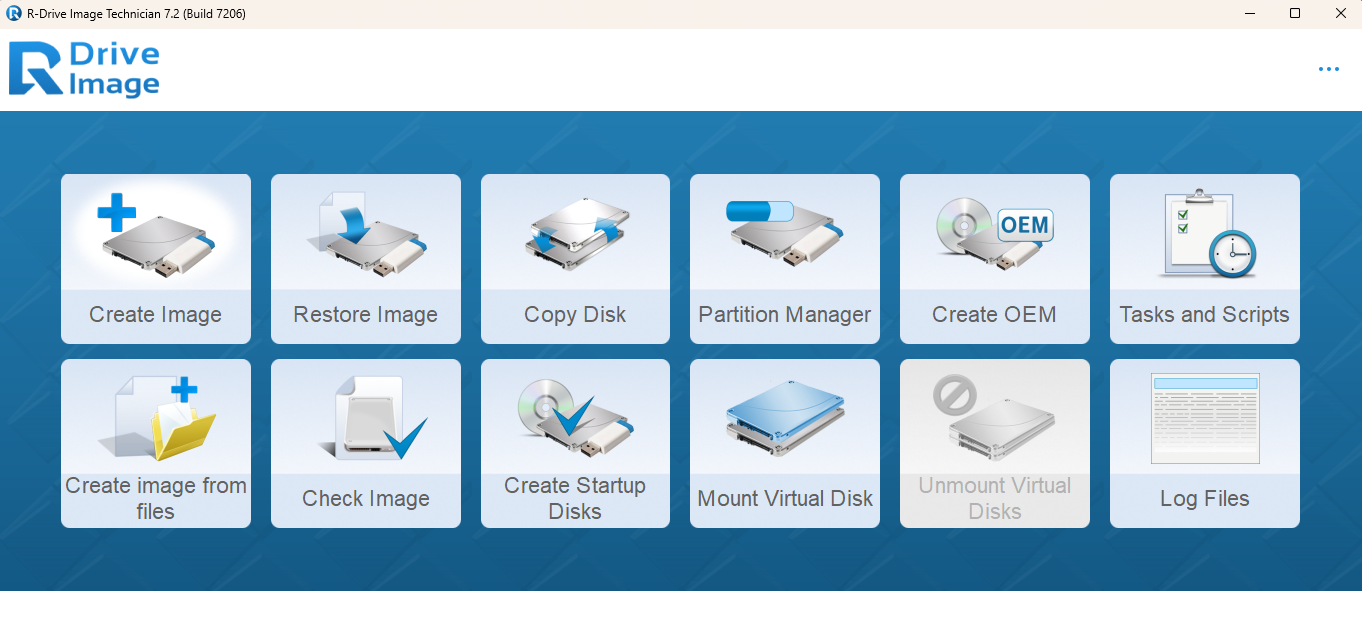
Task: Run the Check Image tool
Action: [x=366, y=443]
